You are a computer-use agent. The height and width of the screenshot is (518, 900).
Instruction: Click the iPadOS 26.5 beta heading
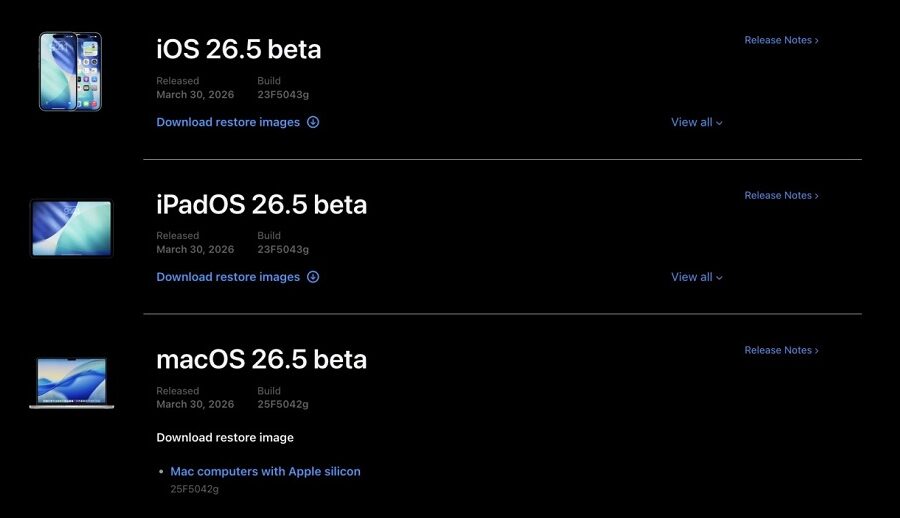pos(262,204)
